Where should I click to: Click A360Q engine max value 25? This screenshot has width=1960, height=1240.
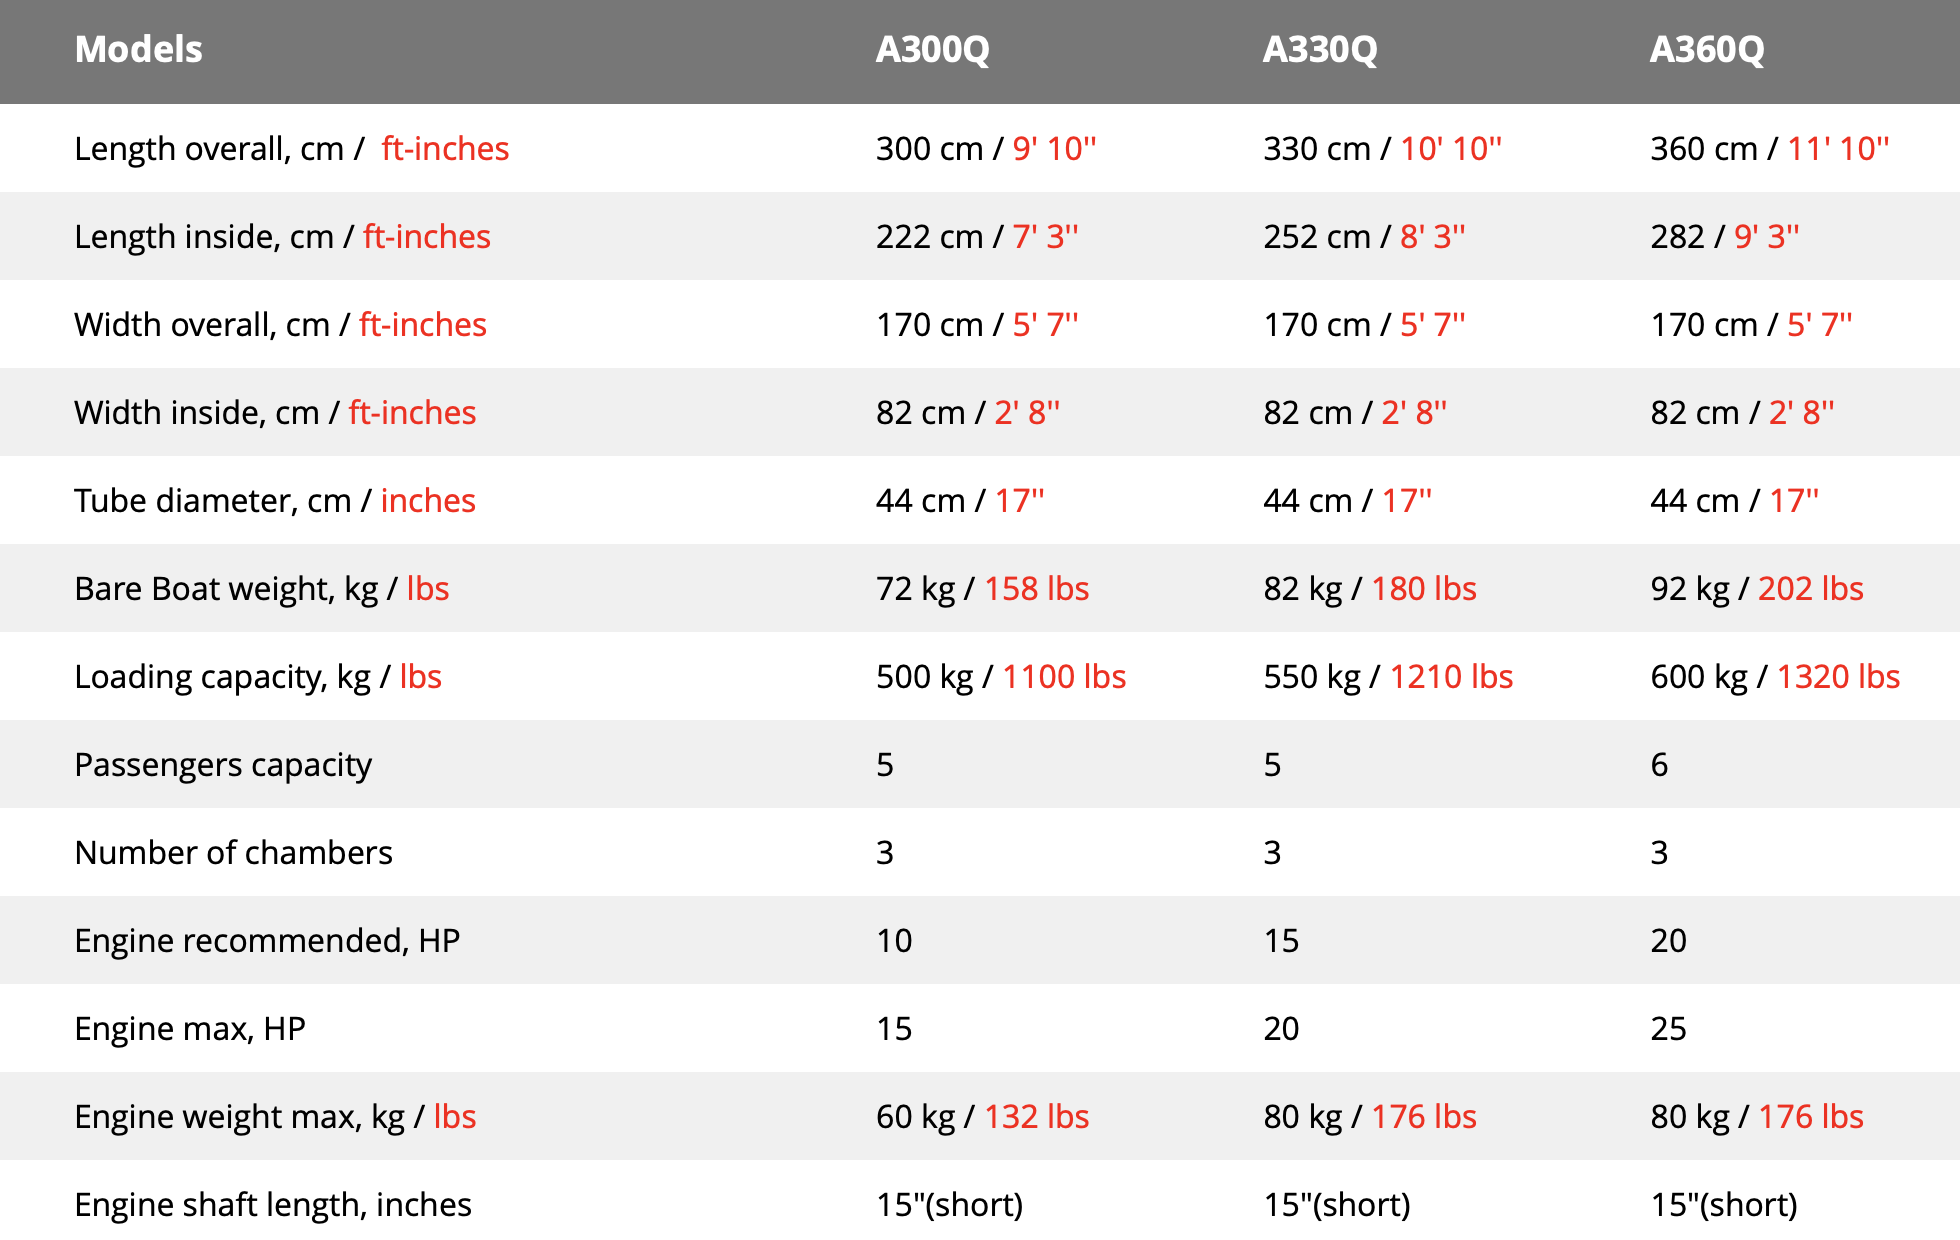coord(1668,1029)
